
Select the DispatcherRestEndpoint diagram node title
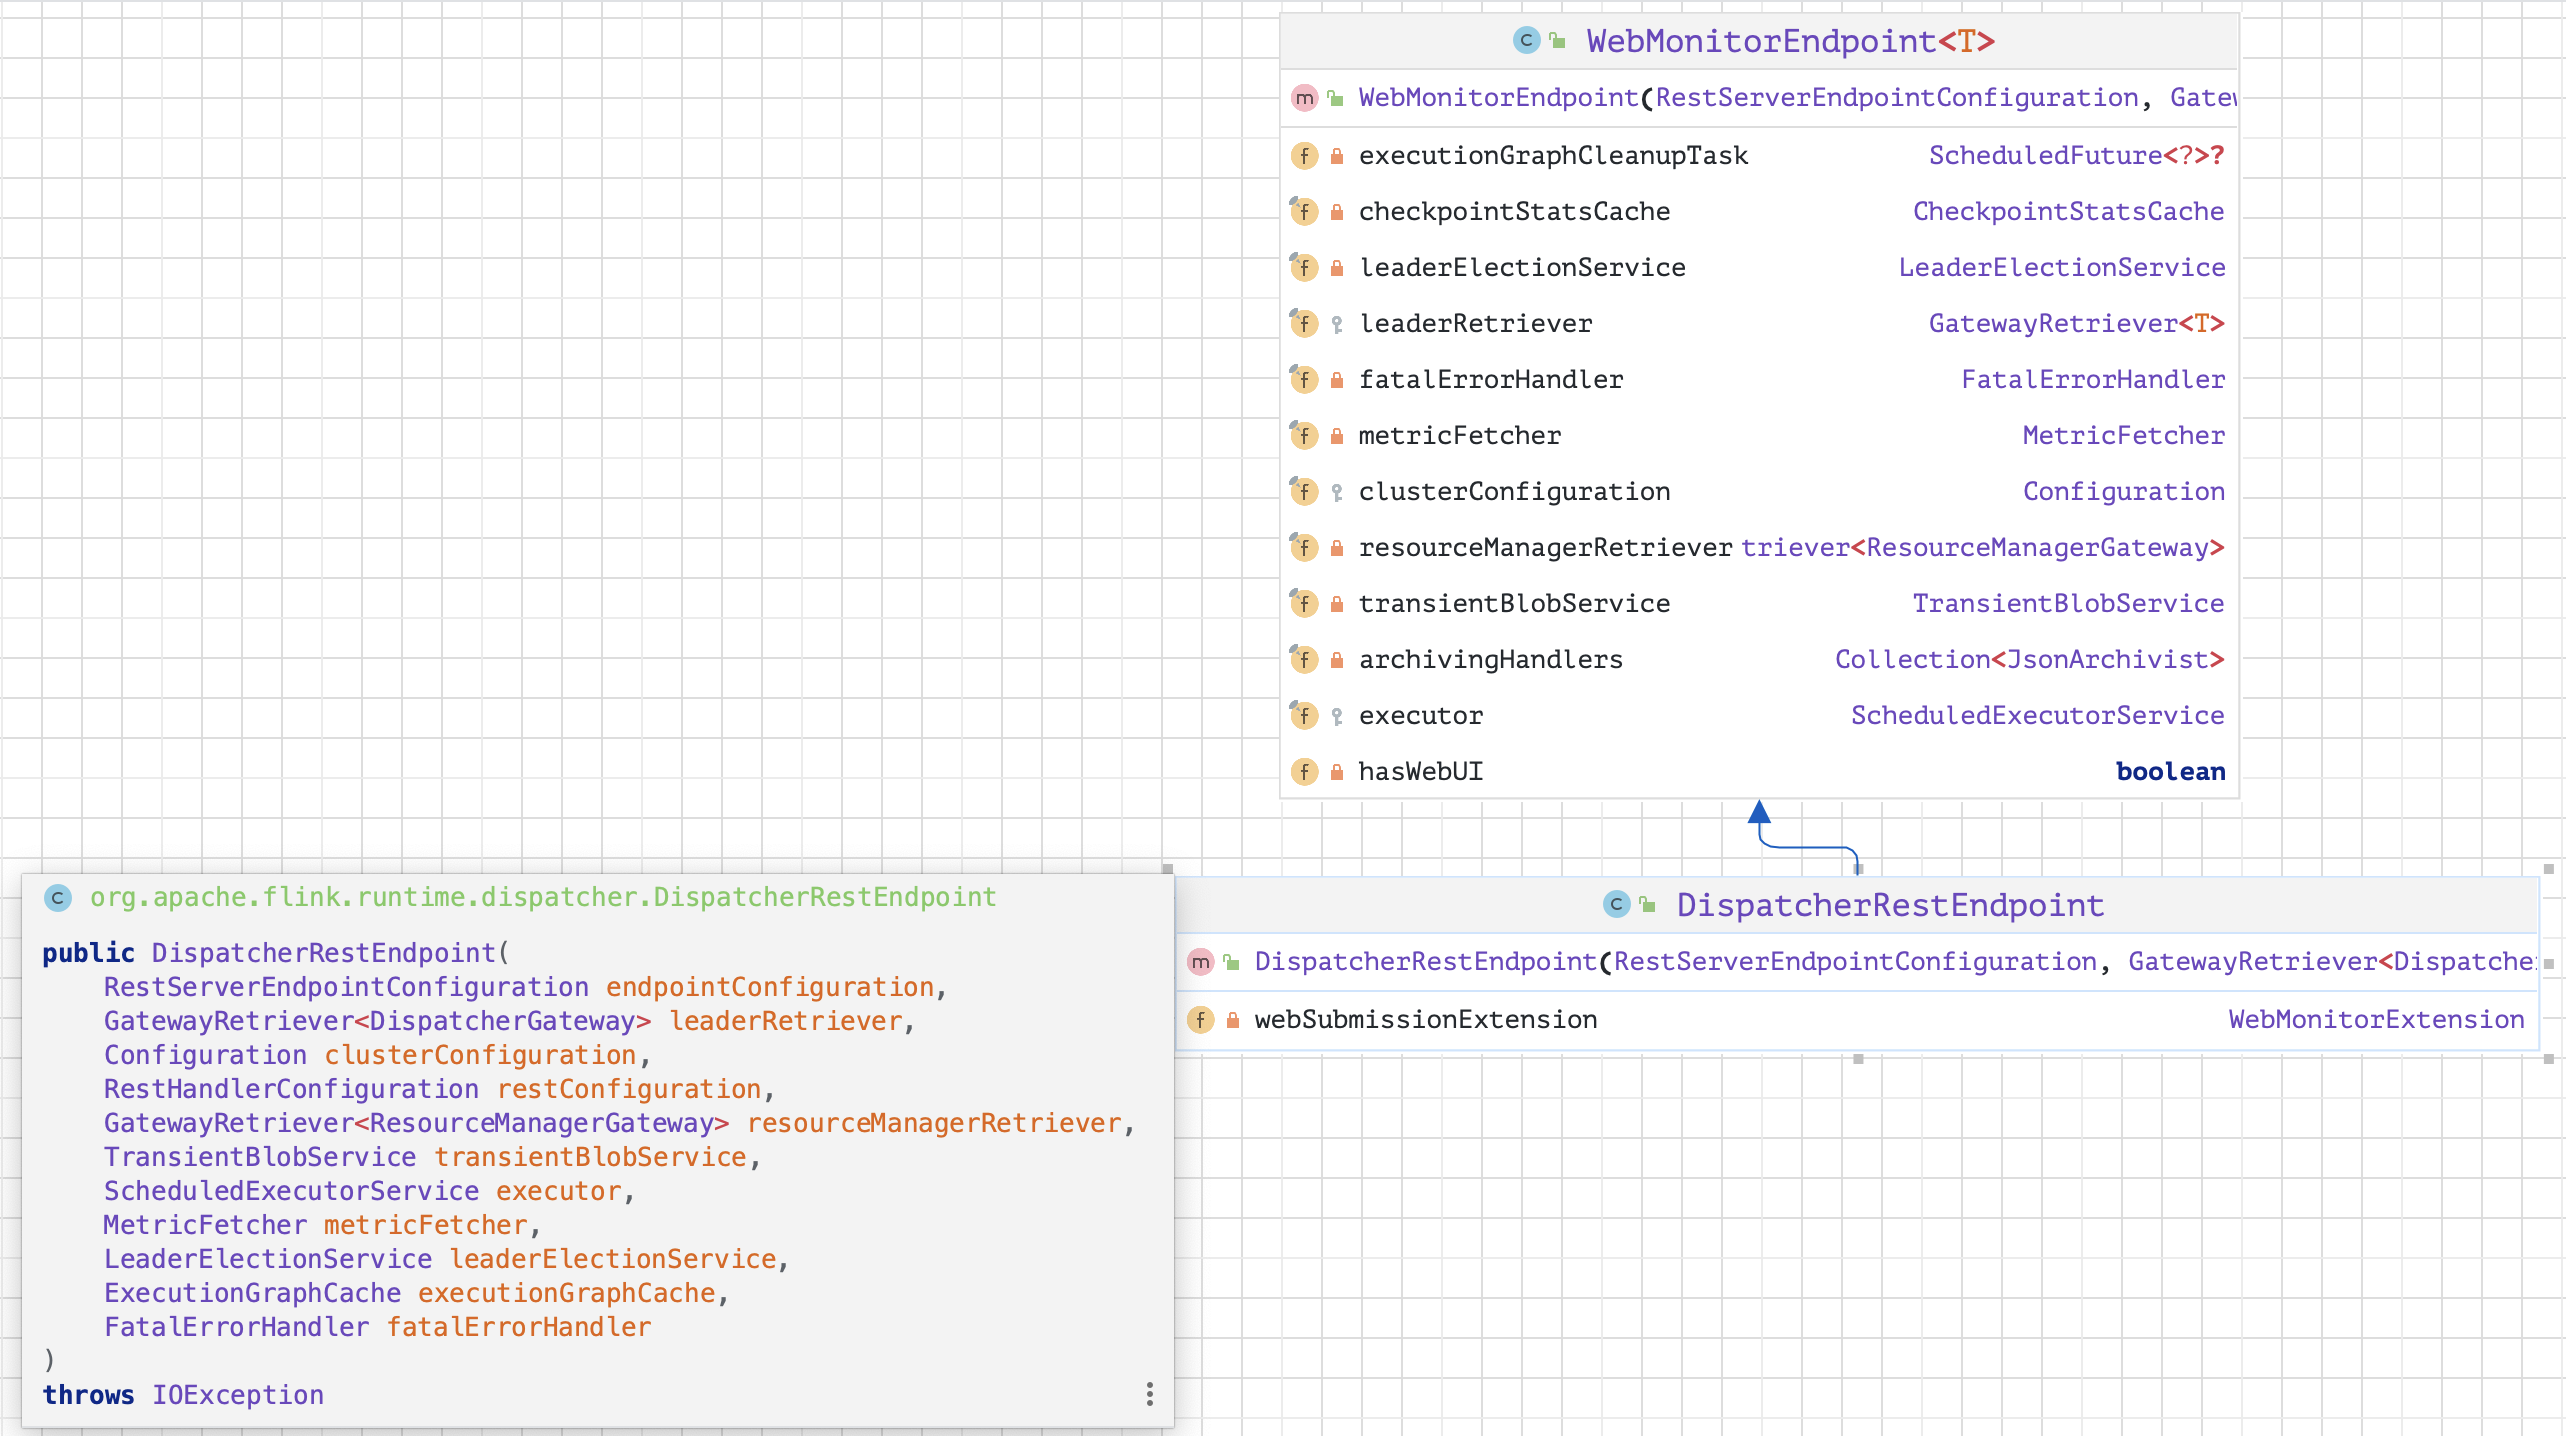coord(1890,905)
